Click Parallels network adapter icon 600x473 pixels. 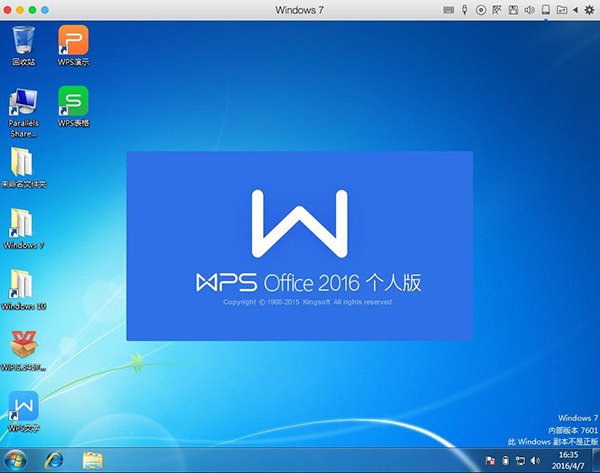point(497,10)
